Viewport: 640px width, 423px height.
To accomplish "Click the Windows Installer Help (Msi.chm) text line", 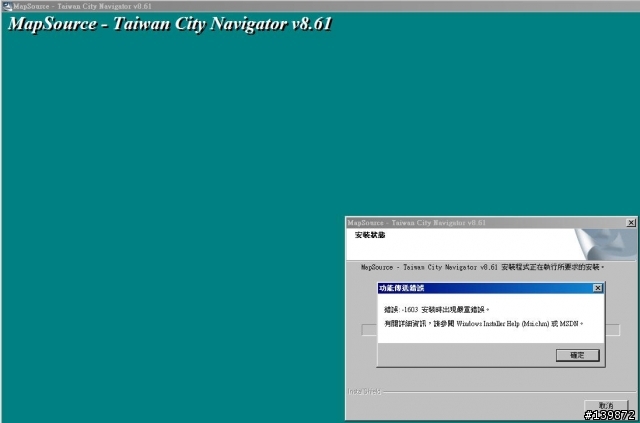I will coord(484,324).
